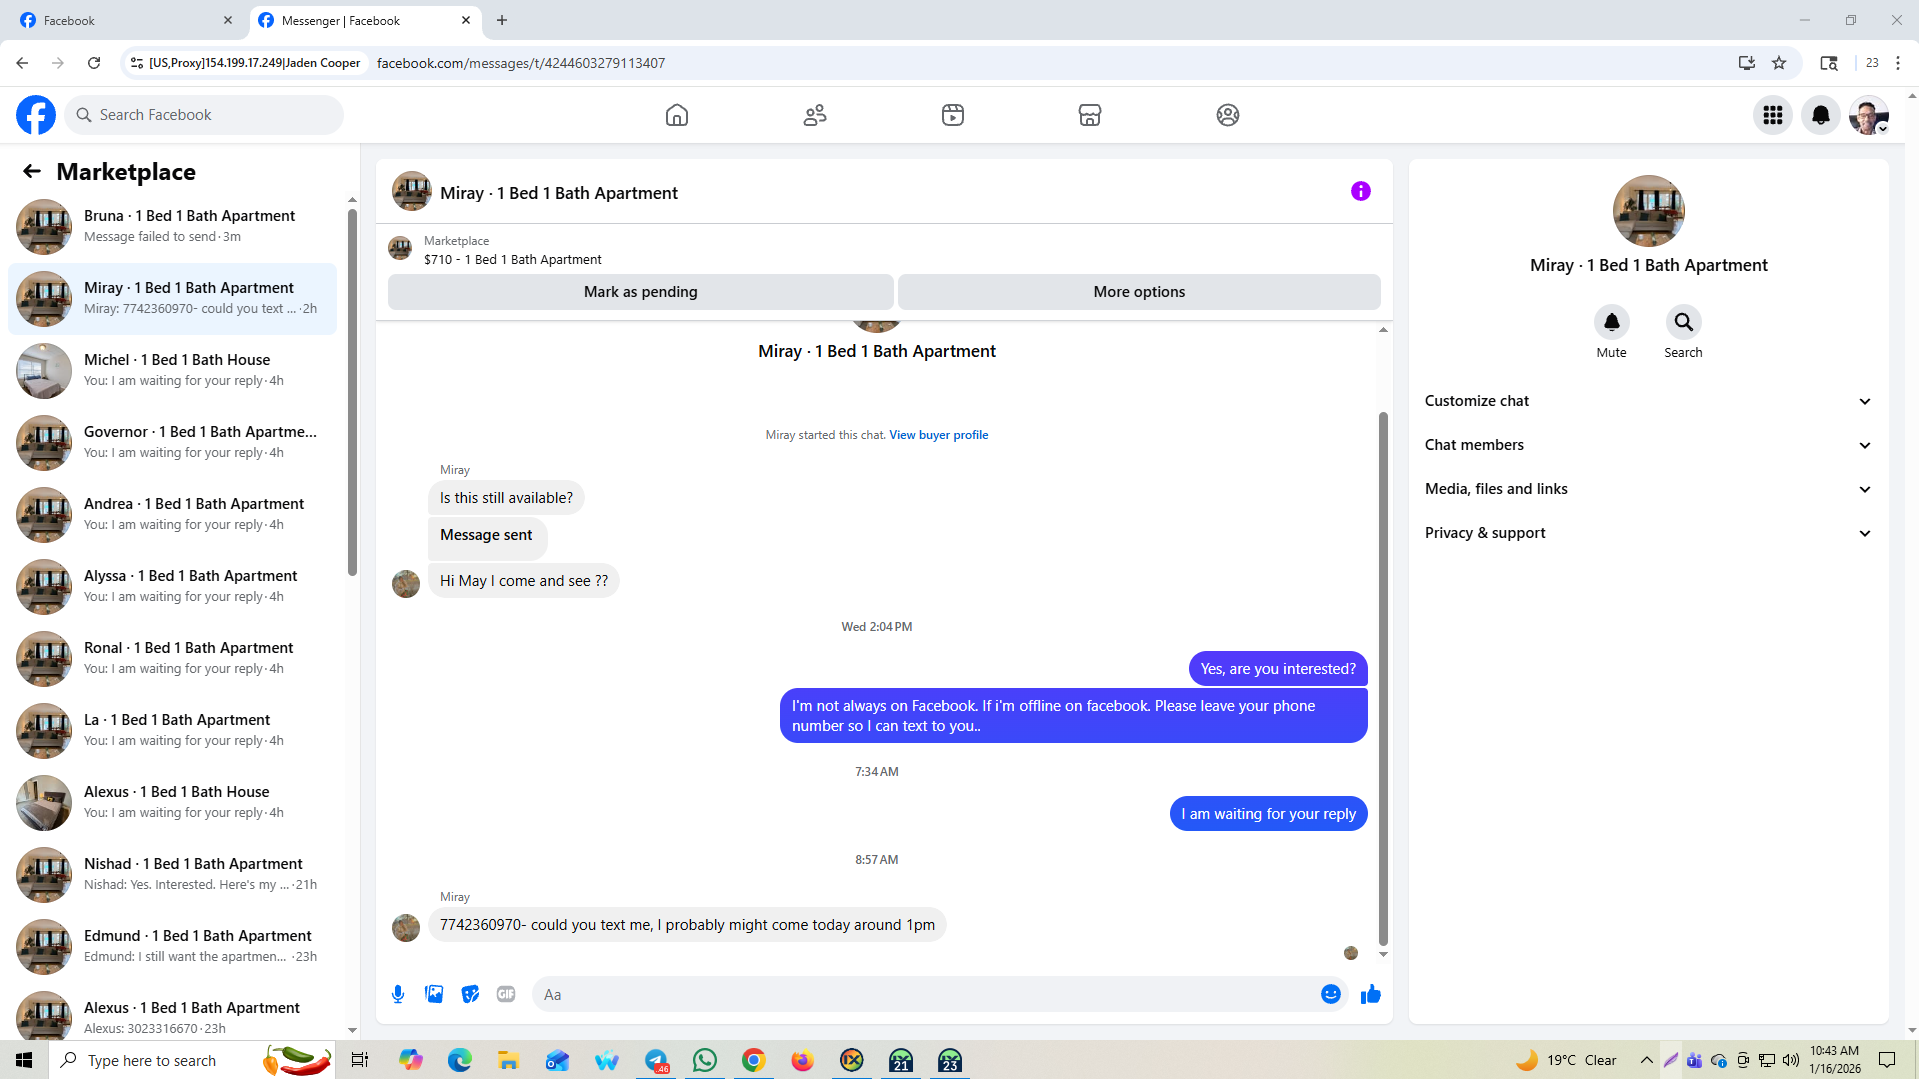The image size is (1919, 1079).
Task: Open Governor's conversation
Action: point(172,443)
